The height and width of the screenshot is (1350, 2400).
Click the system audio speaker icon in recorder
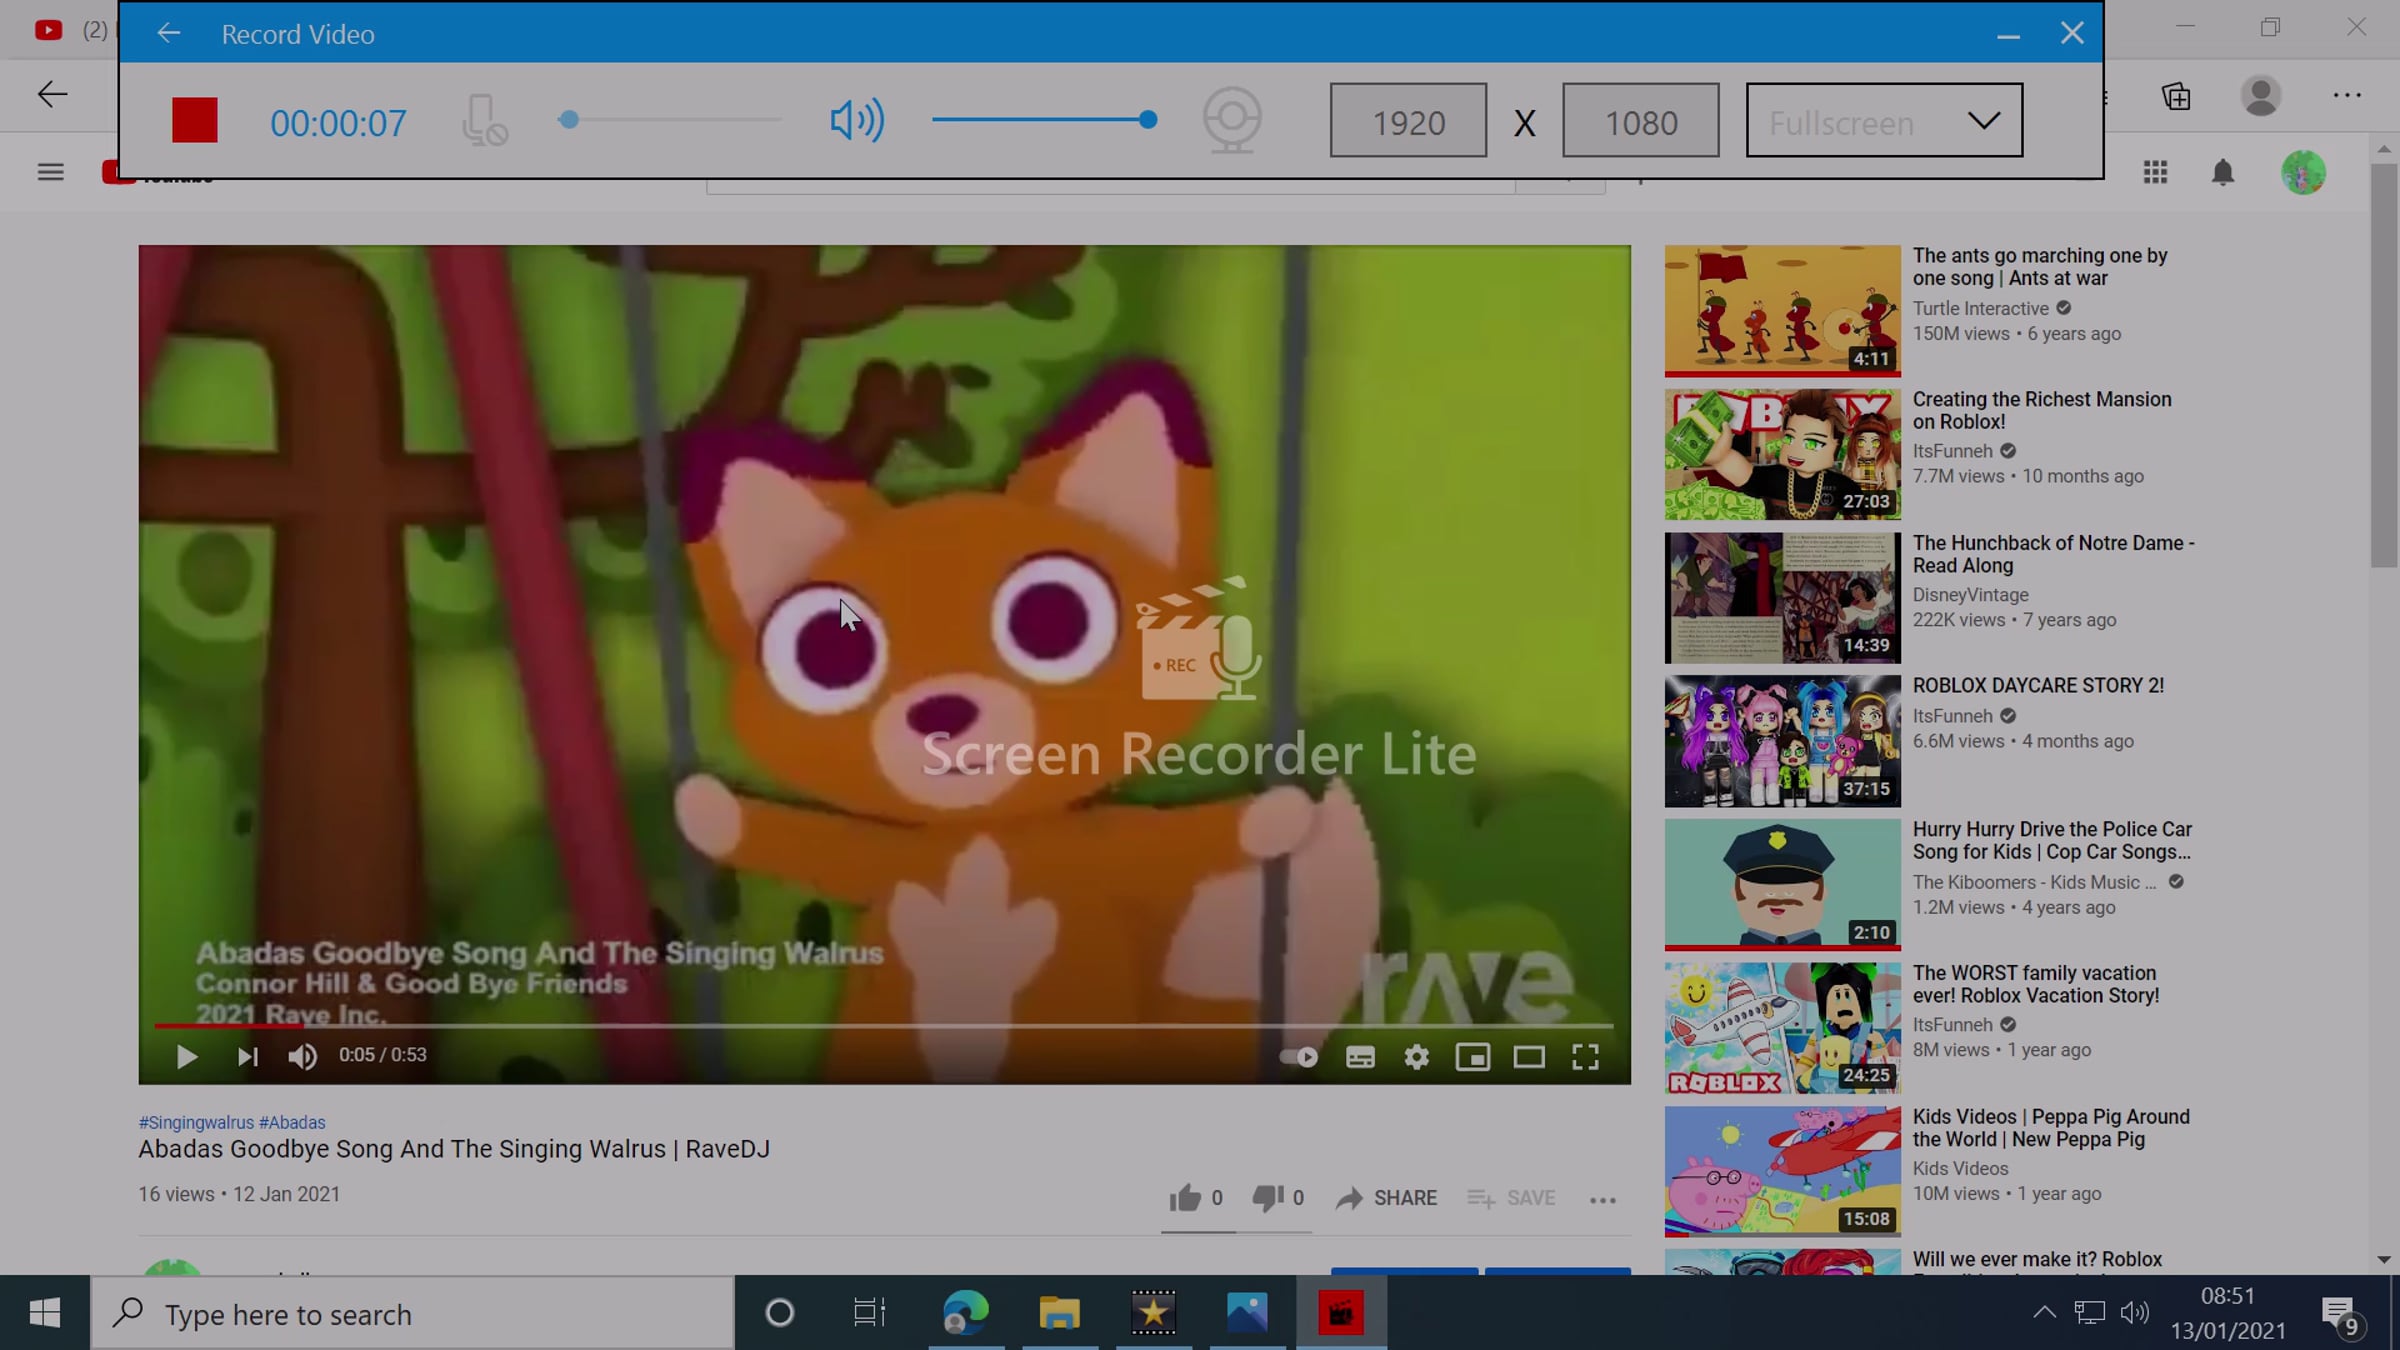tap(856, 120)
